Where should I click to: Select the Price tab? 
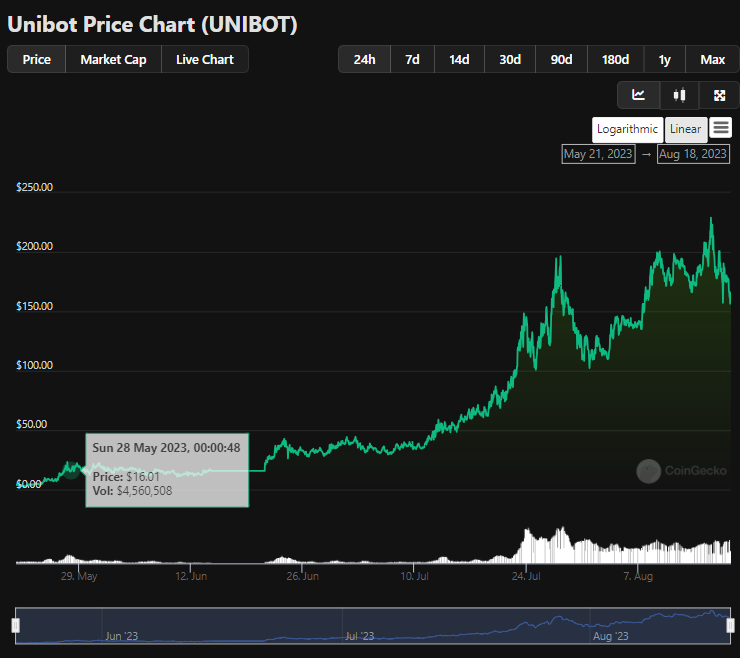click(x=36, y=59)
